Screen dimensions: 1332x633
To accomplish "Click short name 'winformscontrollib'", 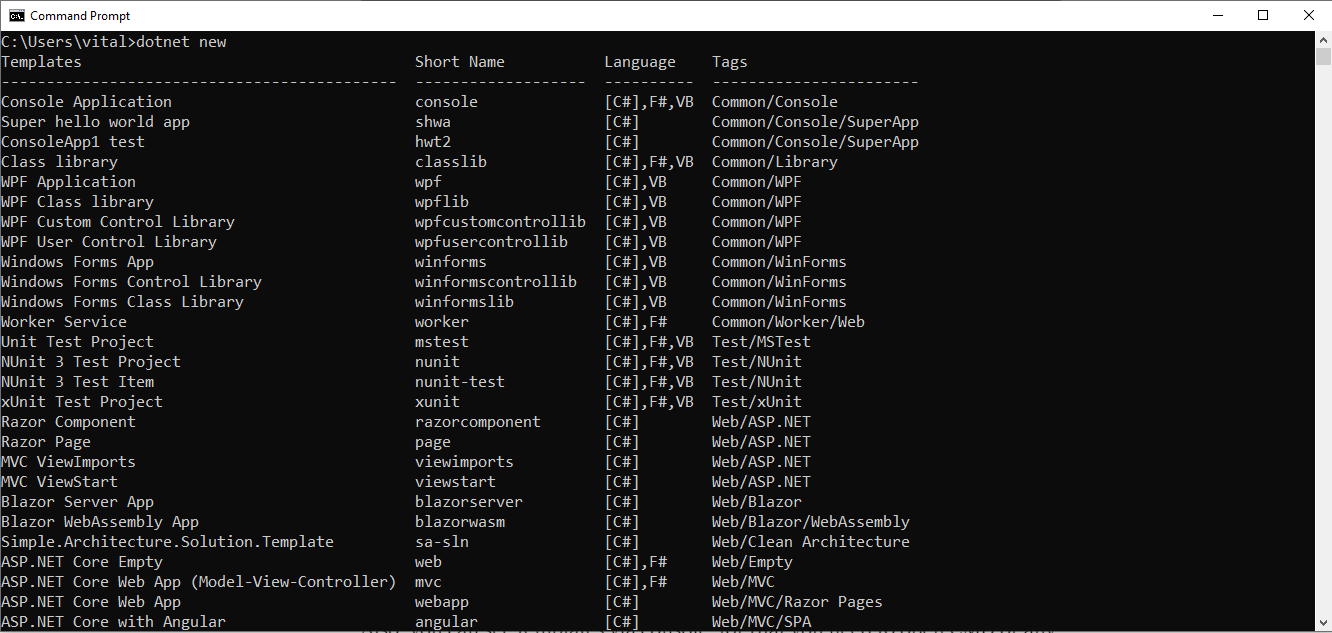I will point(496,282).
